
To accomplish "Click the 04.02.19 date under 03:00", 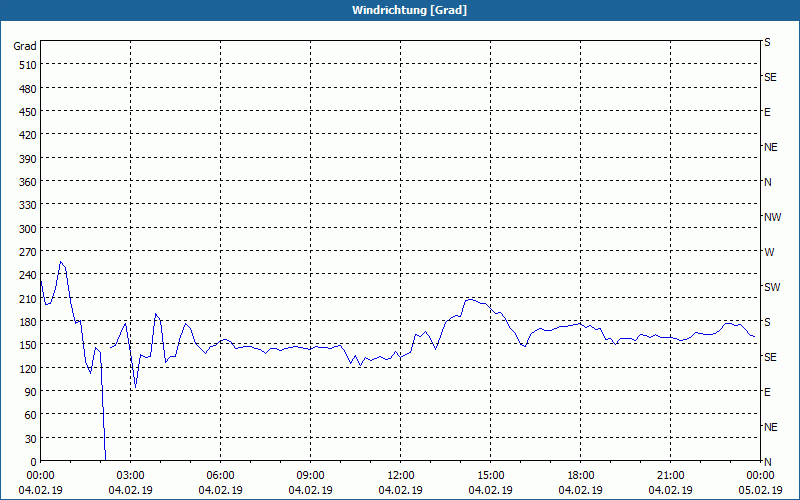I will pos(130,490).
